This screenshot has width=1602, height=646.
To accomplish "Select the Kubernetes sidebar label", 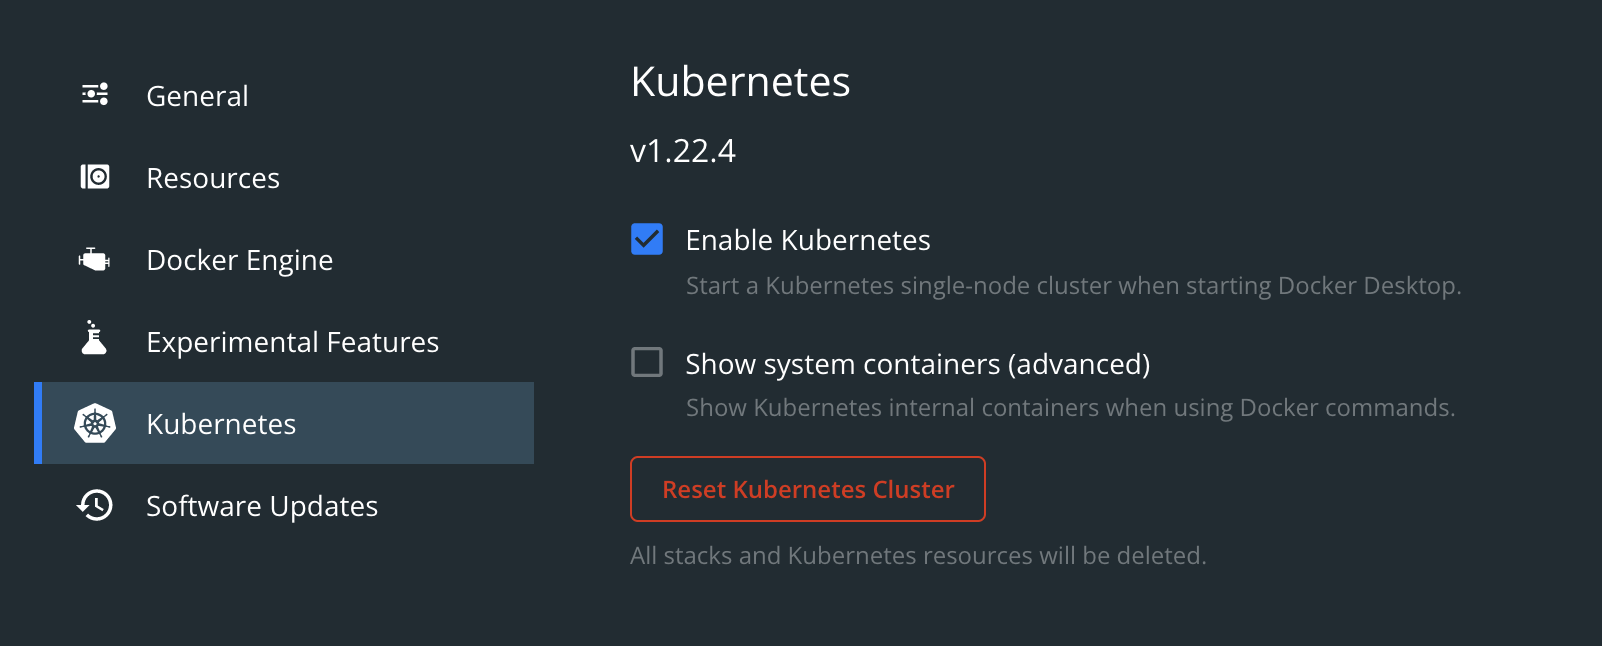I will (221, 424).
